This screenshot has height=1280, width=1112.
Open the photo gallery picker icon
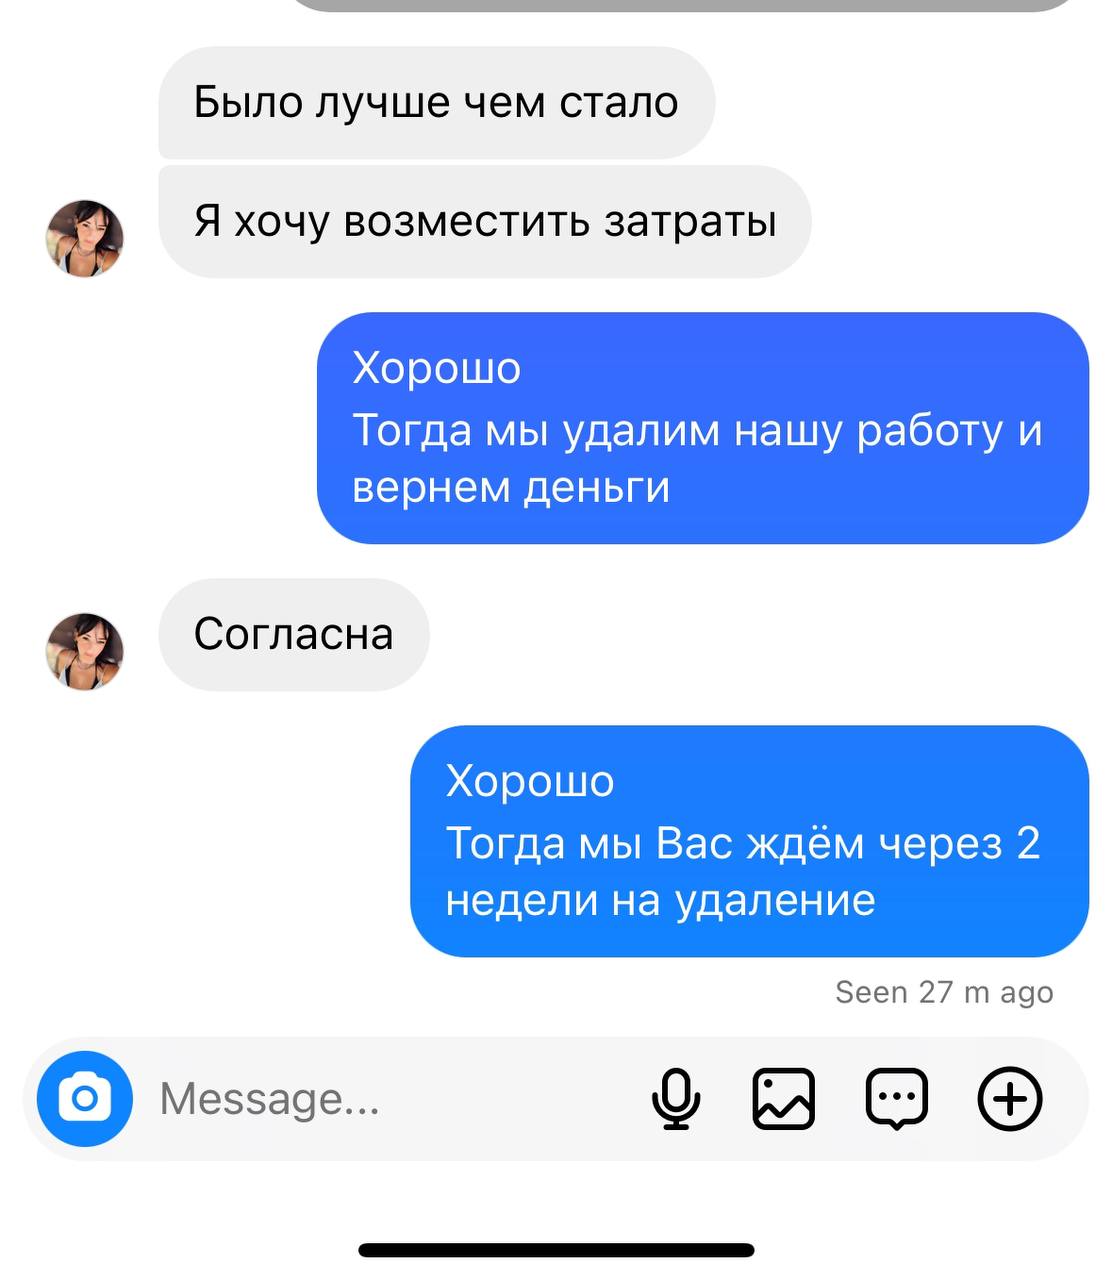pos(783,1098)
